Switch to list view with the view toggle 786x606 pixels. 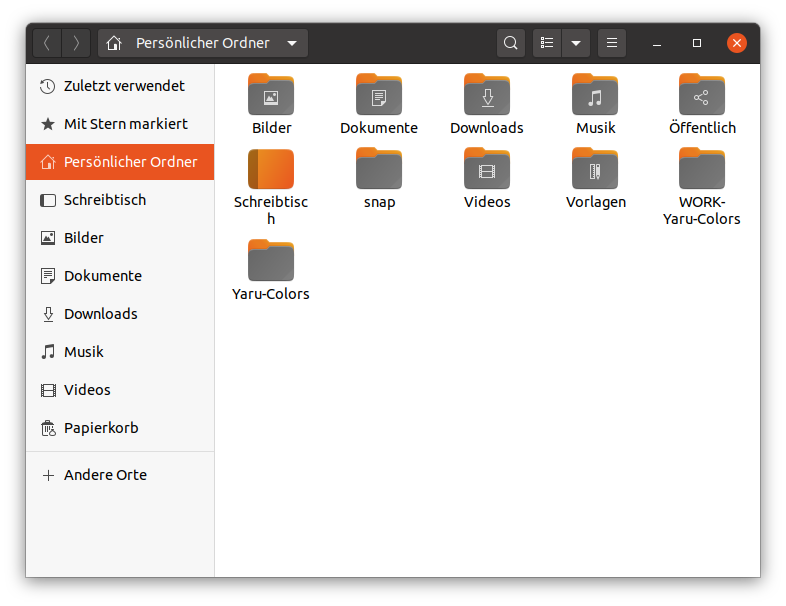[547, 43]
